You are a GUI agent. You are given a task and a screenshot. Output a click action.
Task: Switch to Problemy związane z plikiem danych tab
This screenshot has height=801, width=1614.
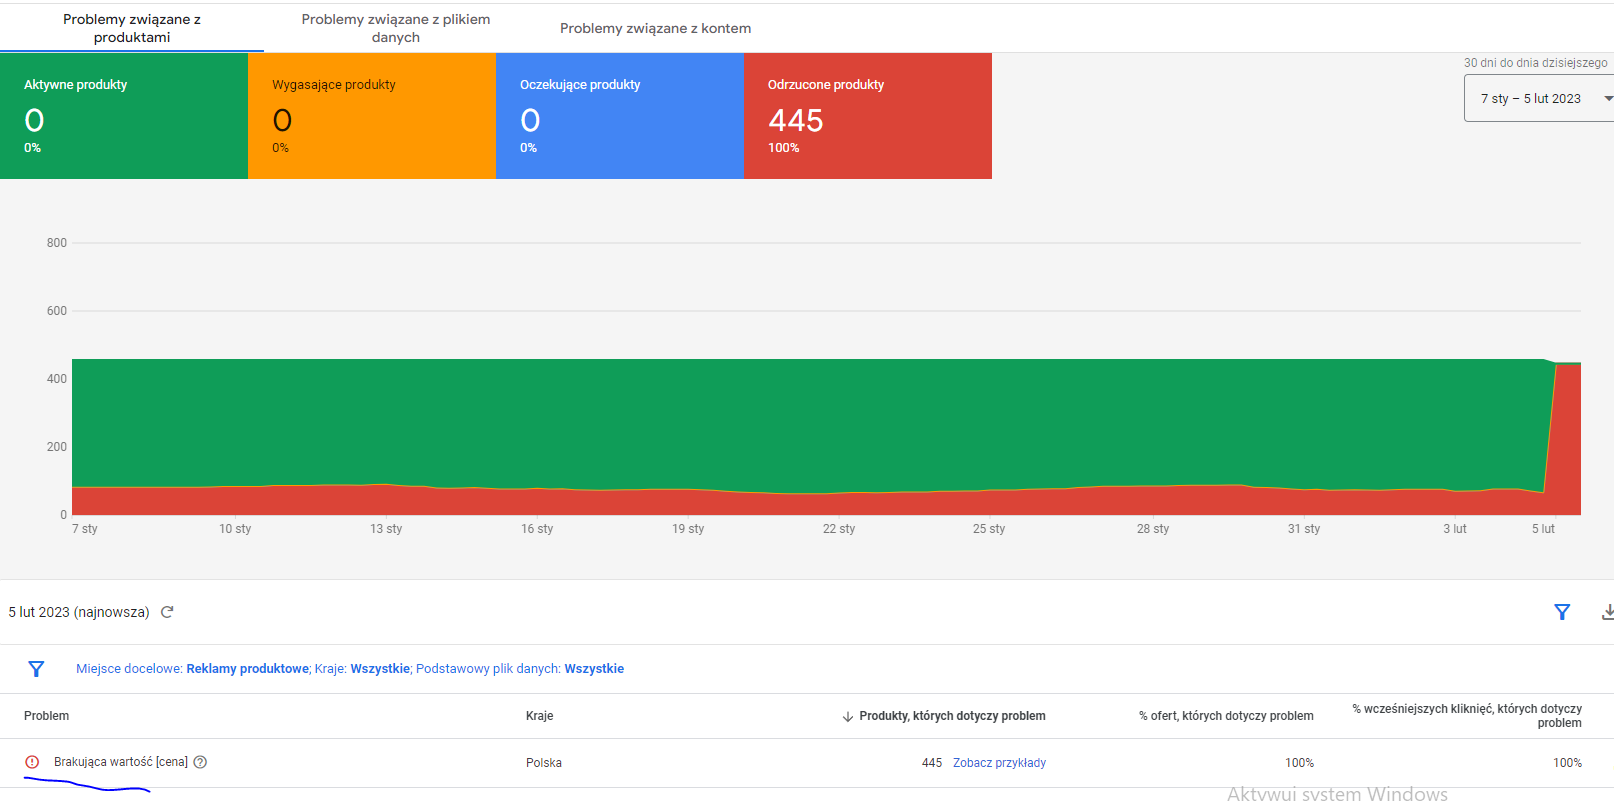click(396, 28)
